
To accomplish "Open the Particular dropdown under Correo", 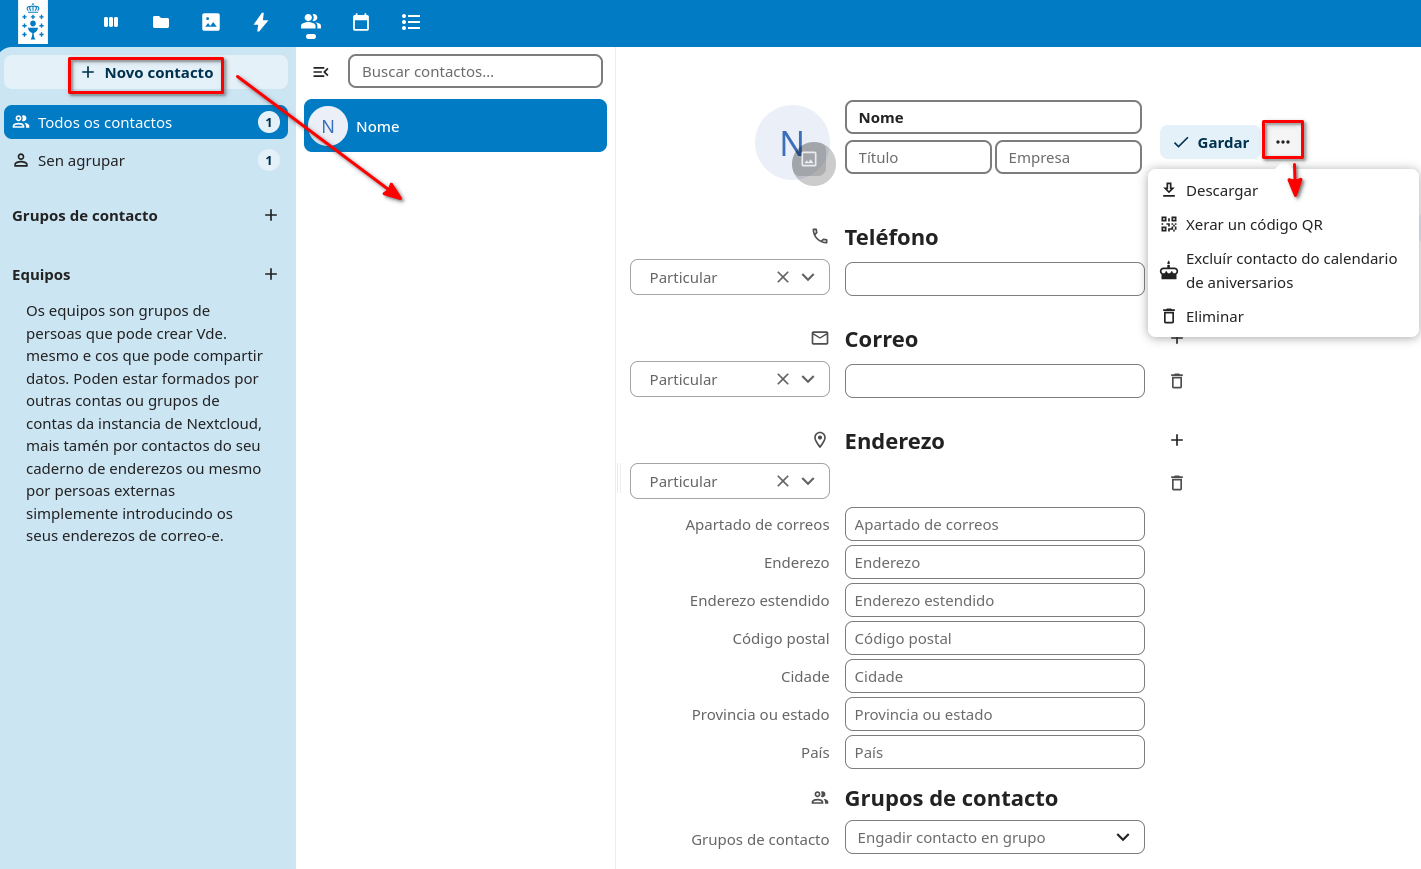I will coord(810,379).
